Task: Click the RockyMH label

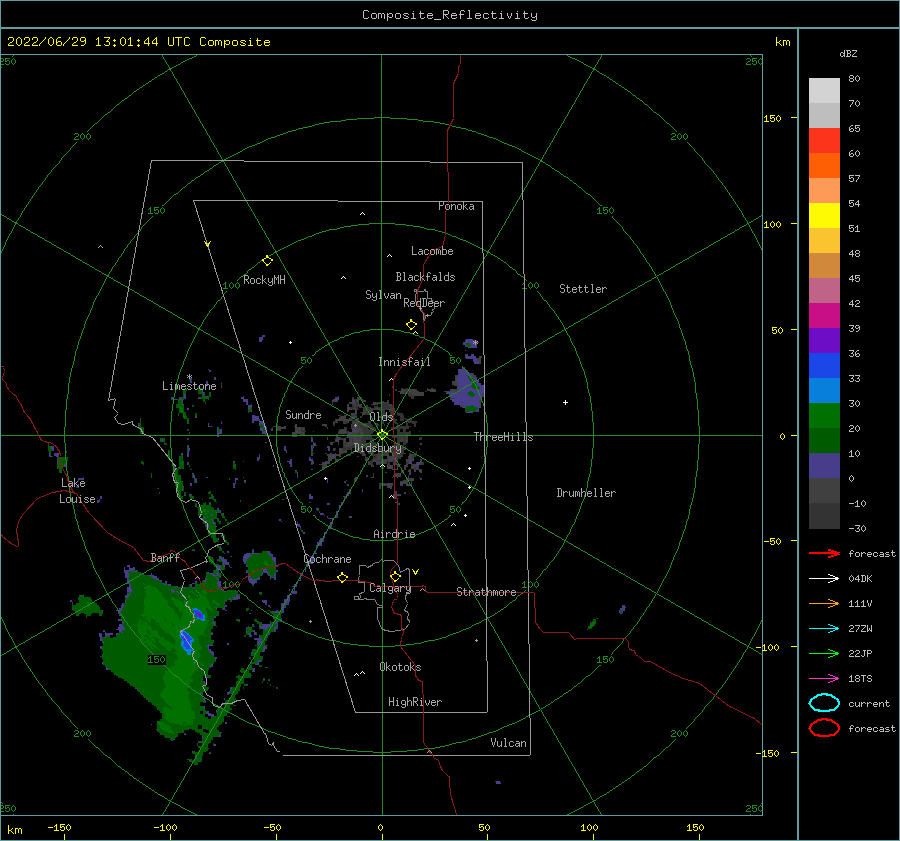Action: 264,280
